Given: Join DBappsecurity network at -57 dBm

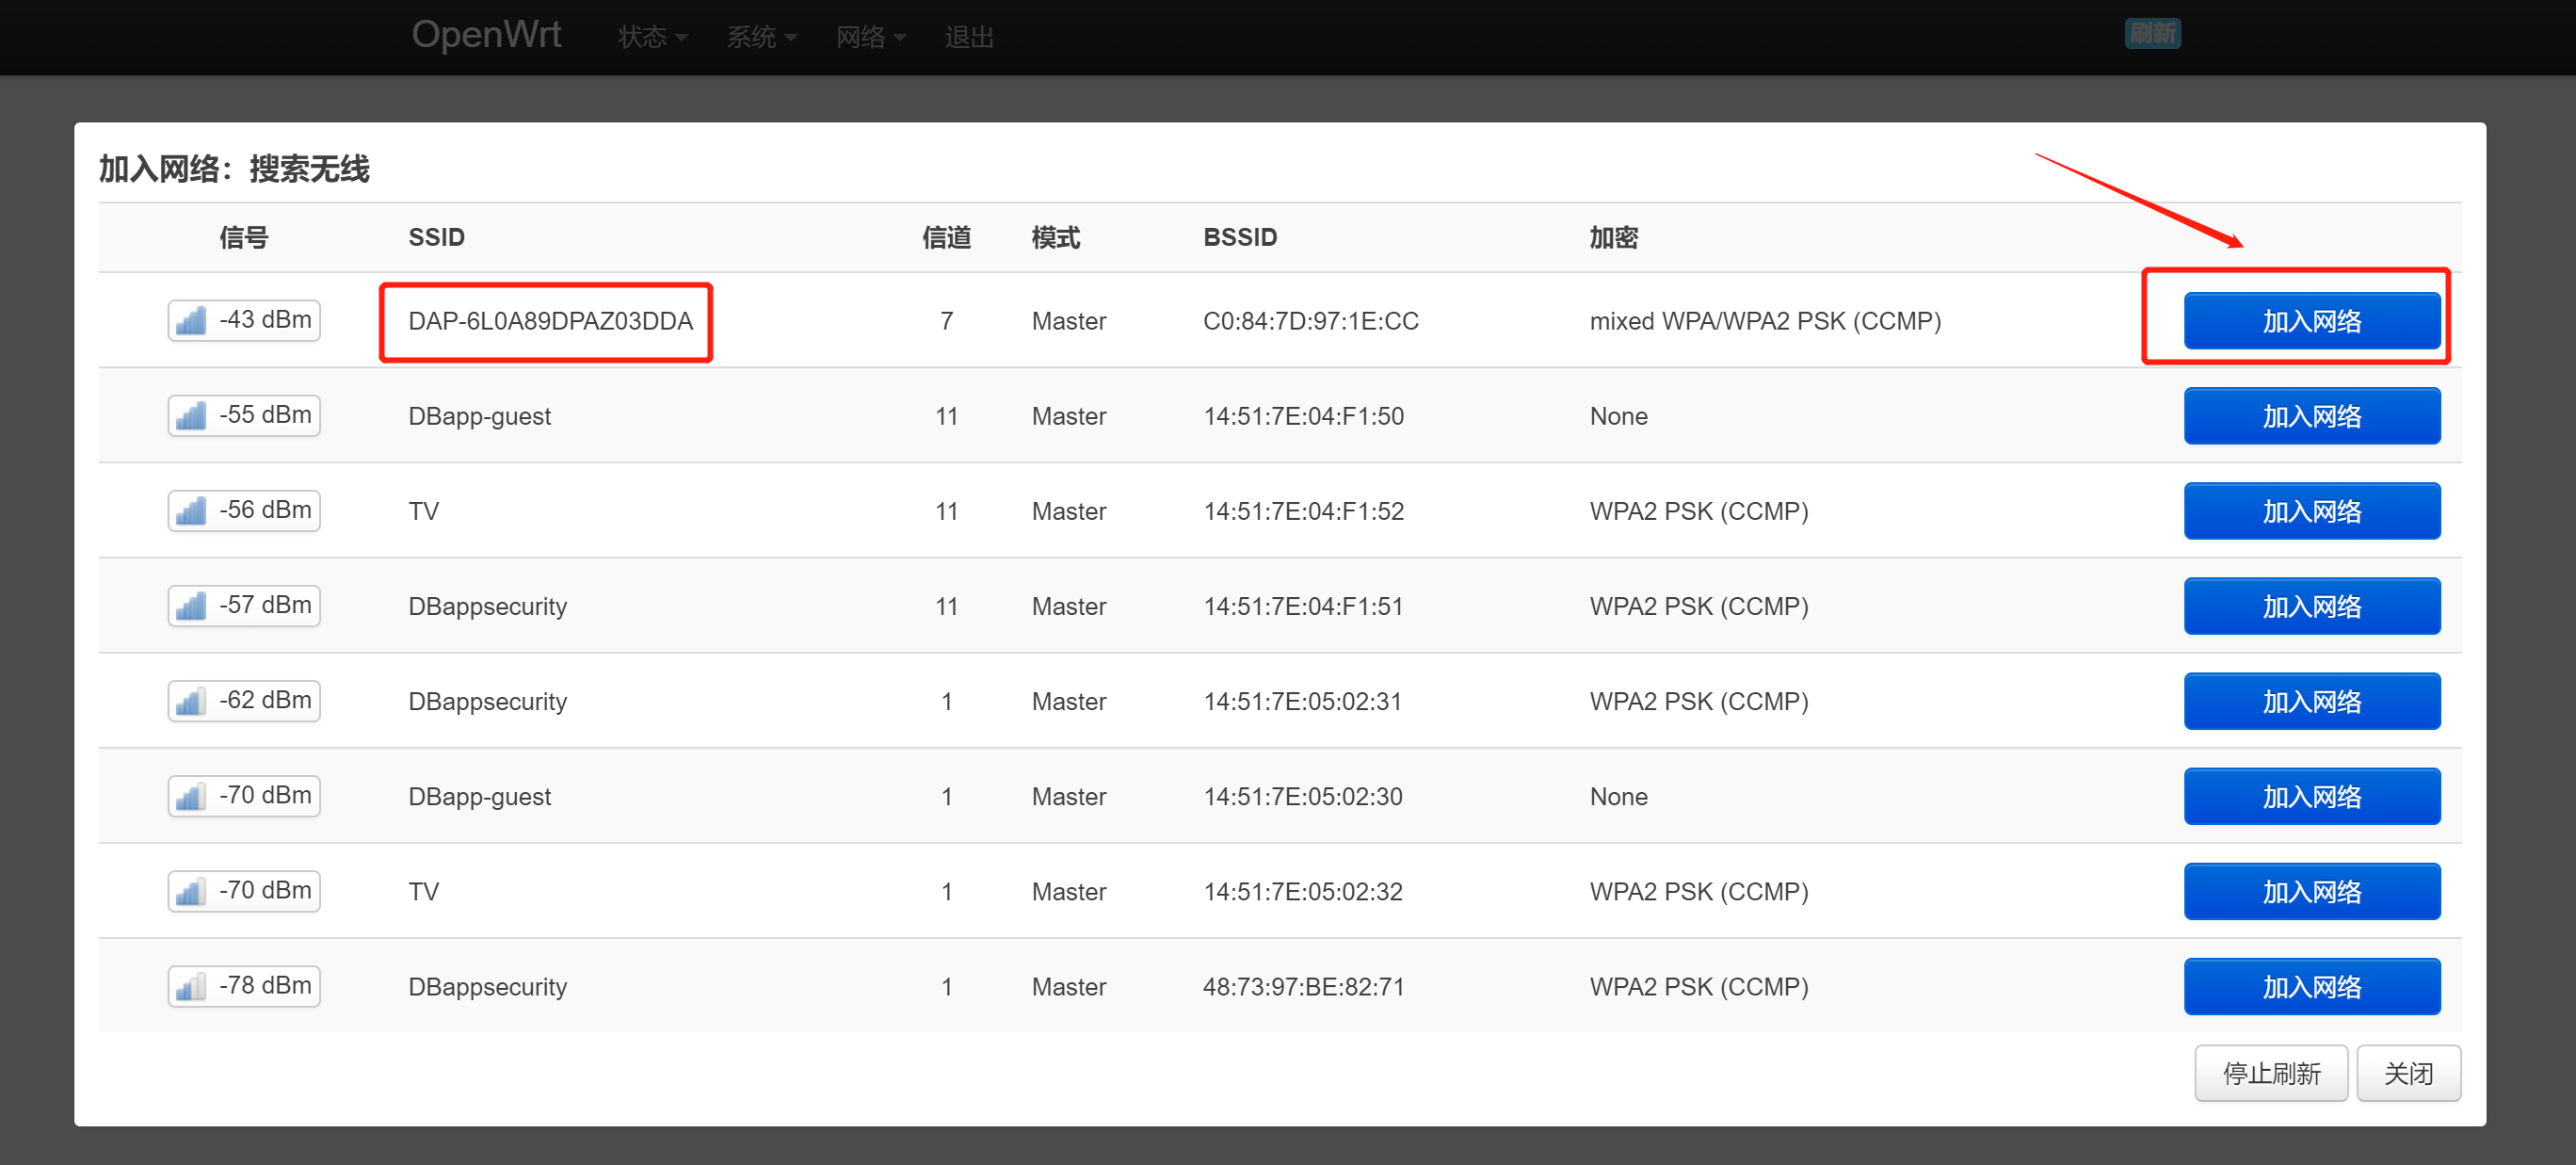Looking at the screenshot, I should (2311, 606).
